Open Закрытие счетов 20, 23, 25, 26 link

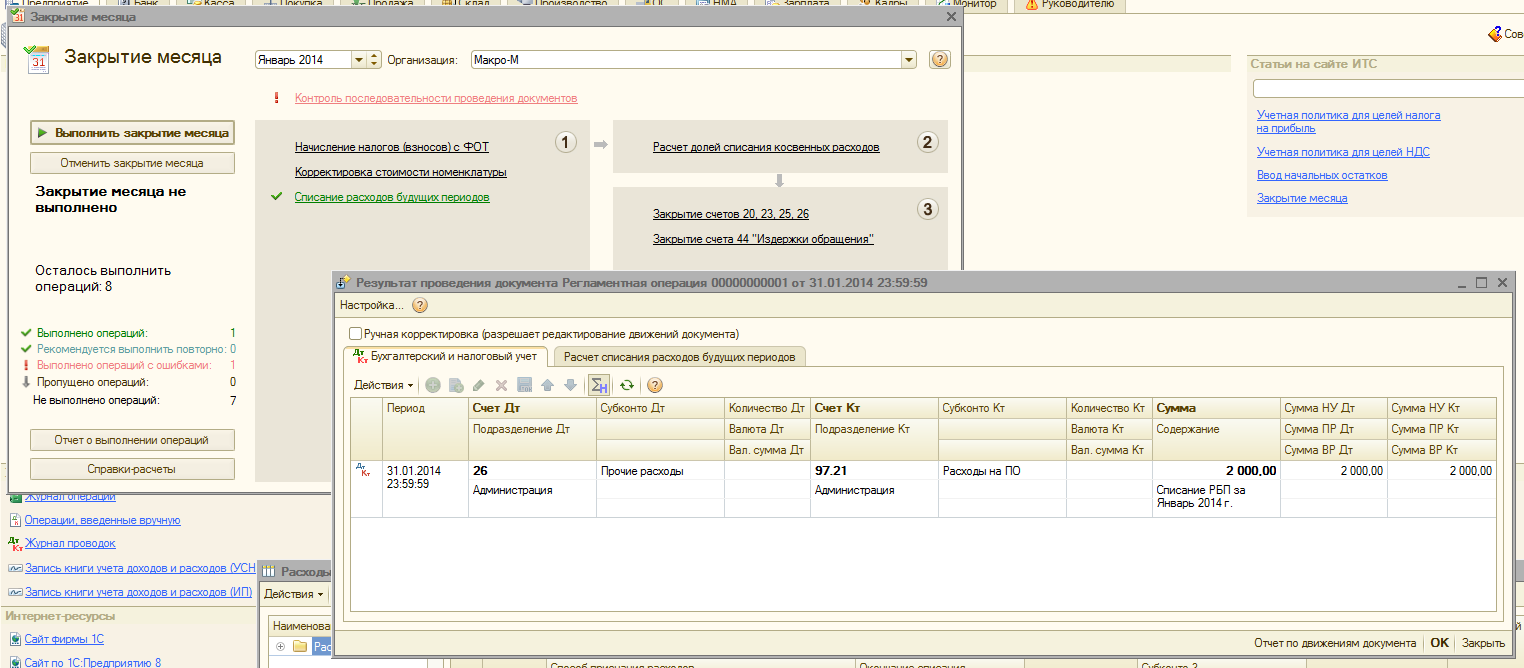point(730,214)
